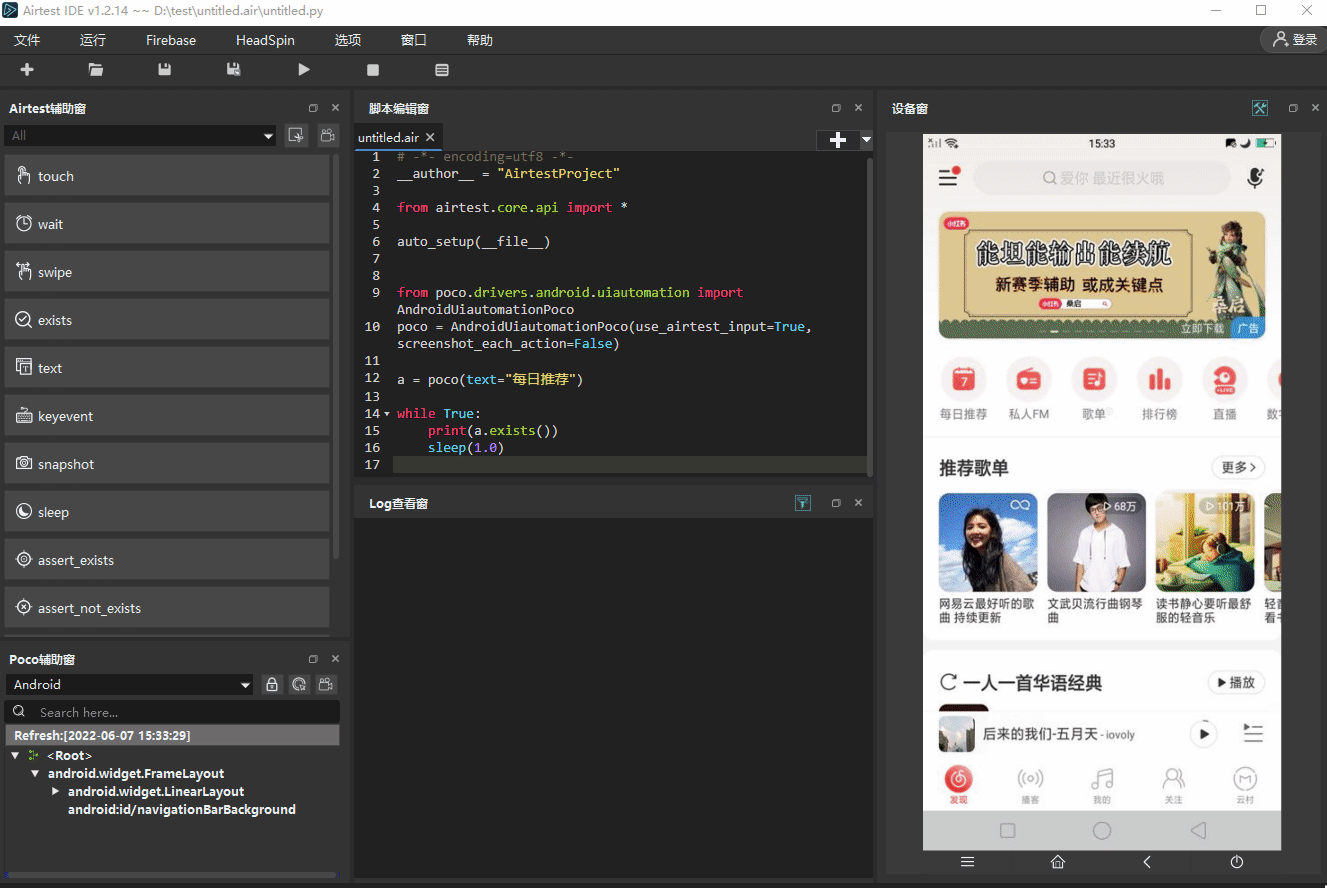Create a new script with plus icon
The width and height of the screenshot is (1327, 888).
(x=27, y=70)
